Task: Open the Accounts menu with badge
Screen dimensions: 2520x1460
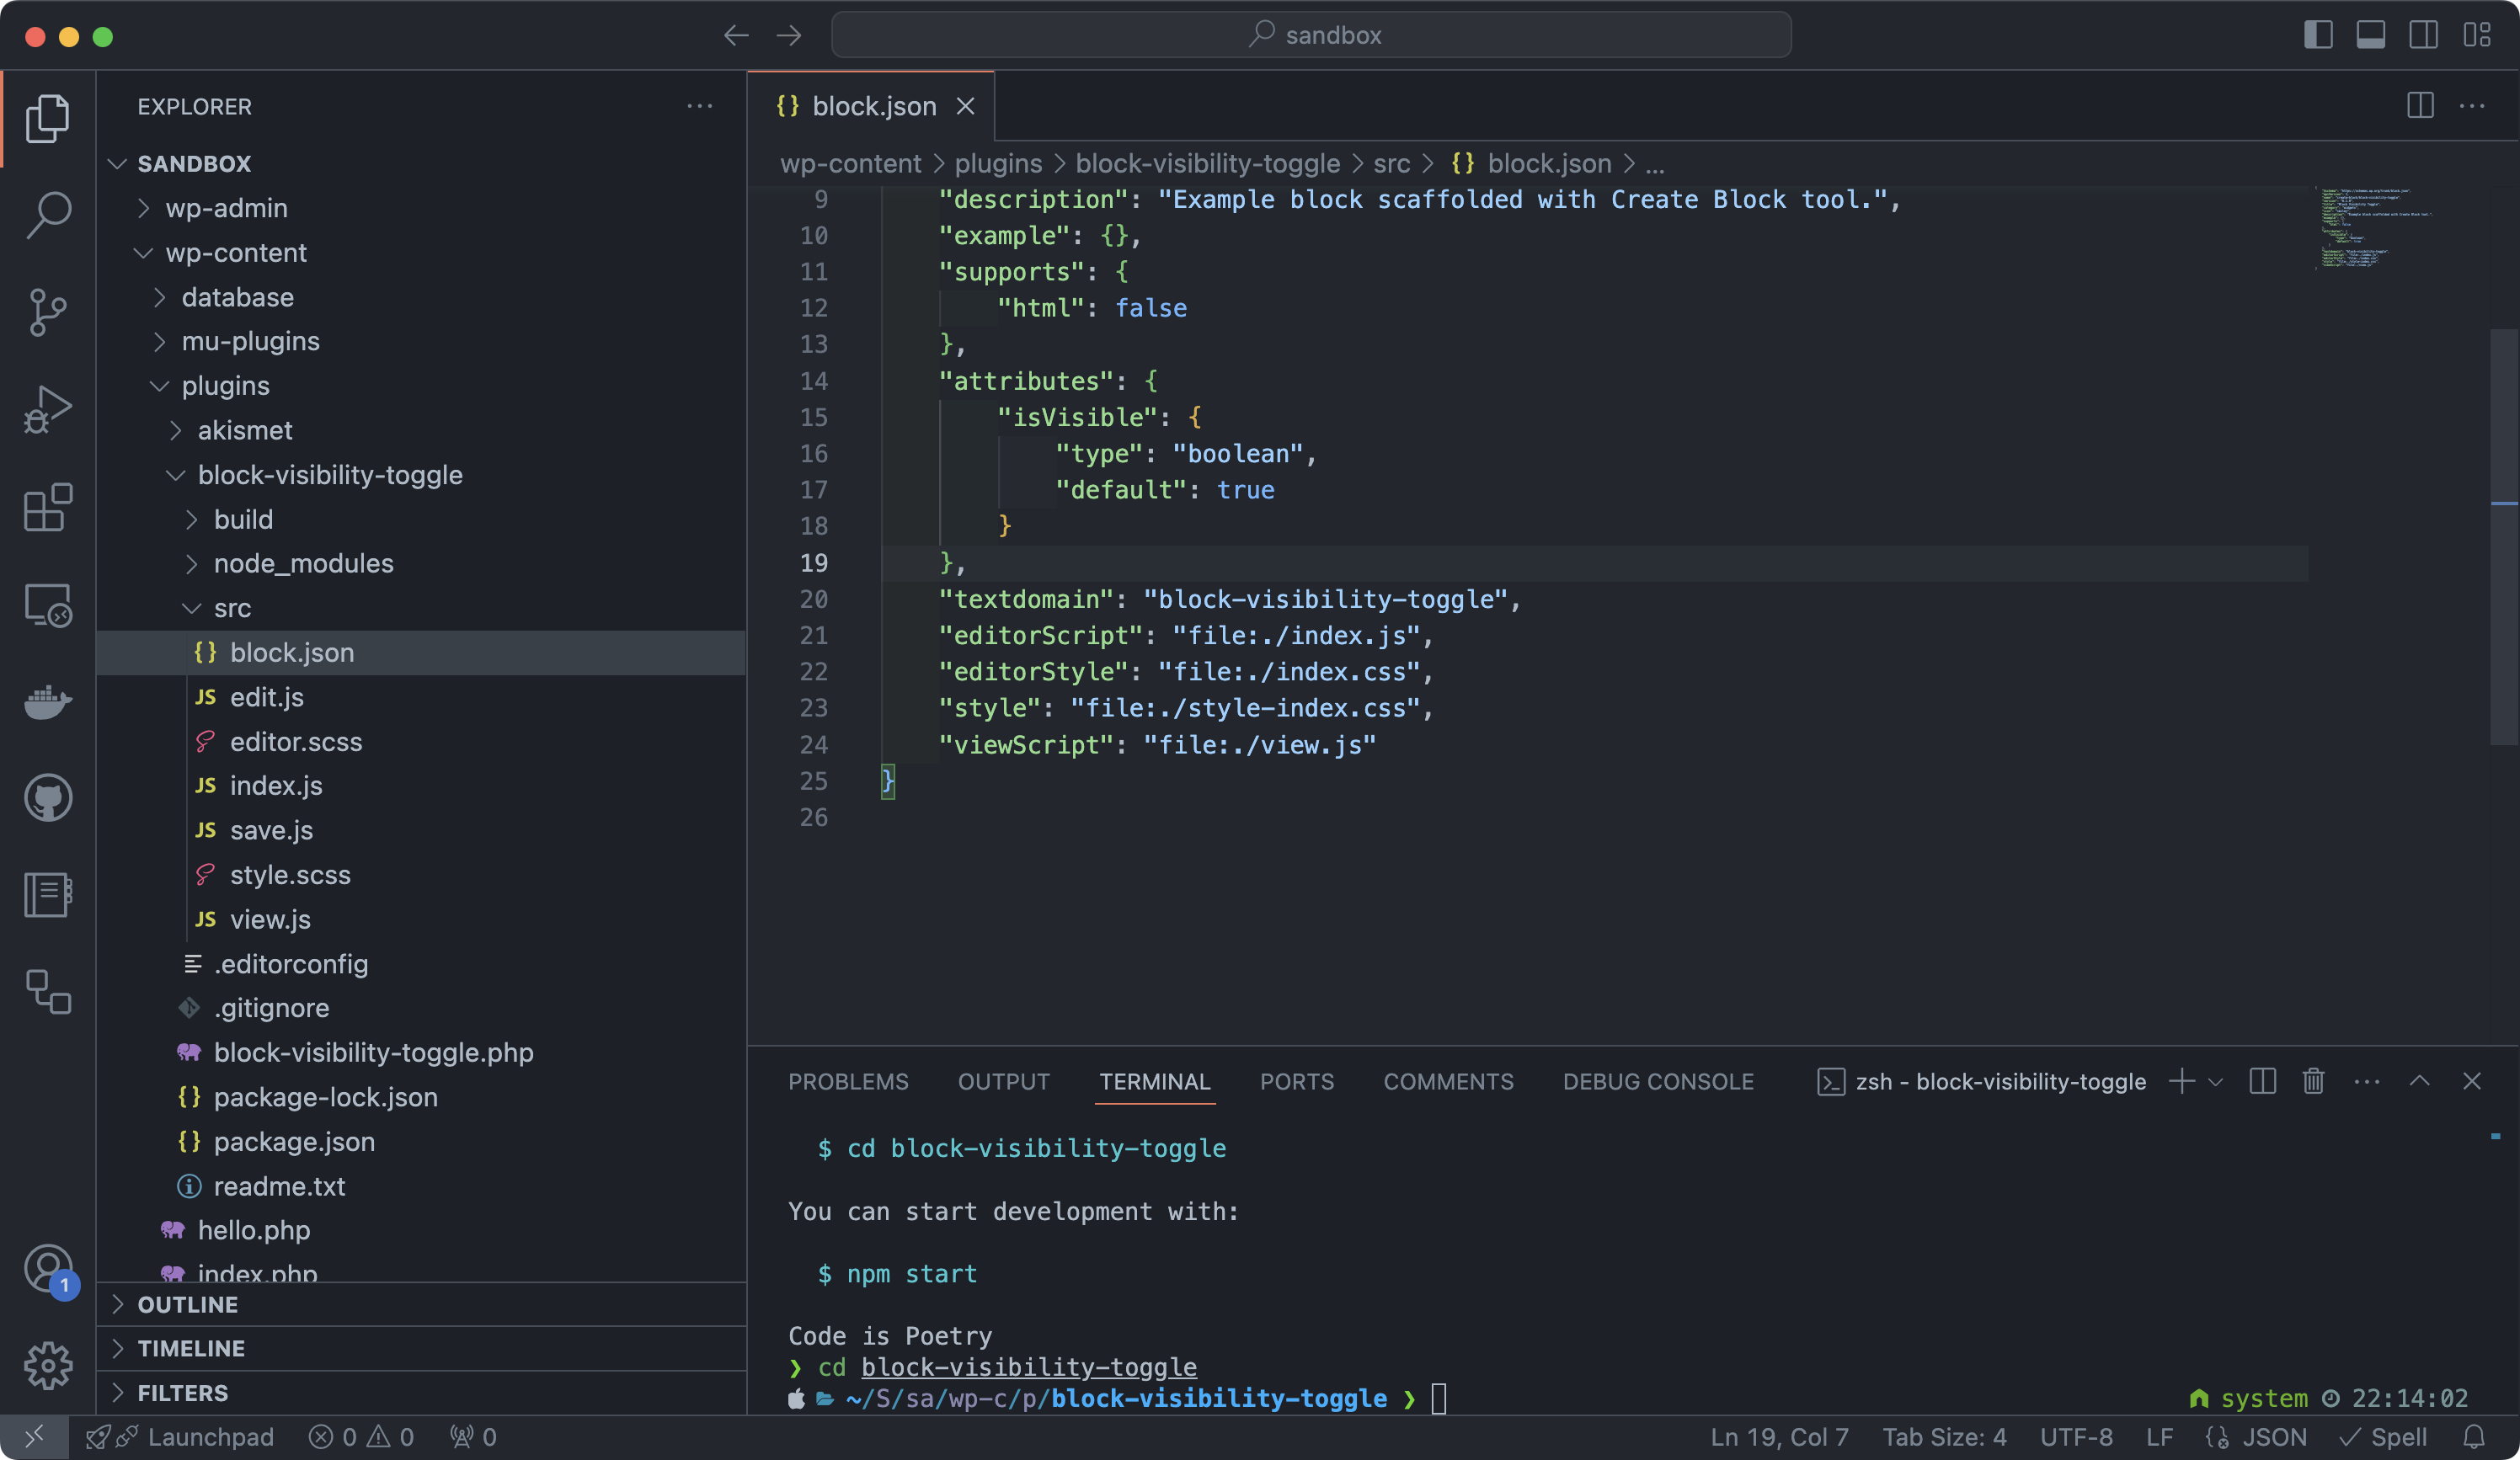Action: (48, 1269)
